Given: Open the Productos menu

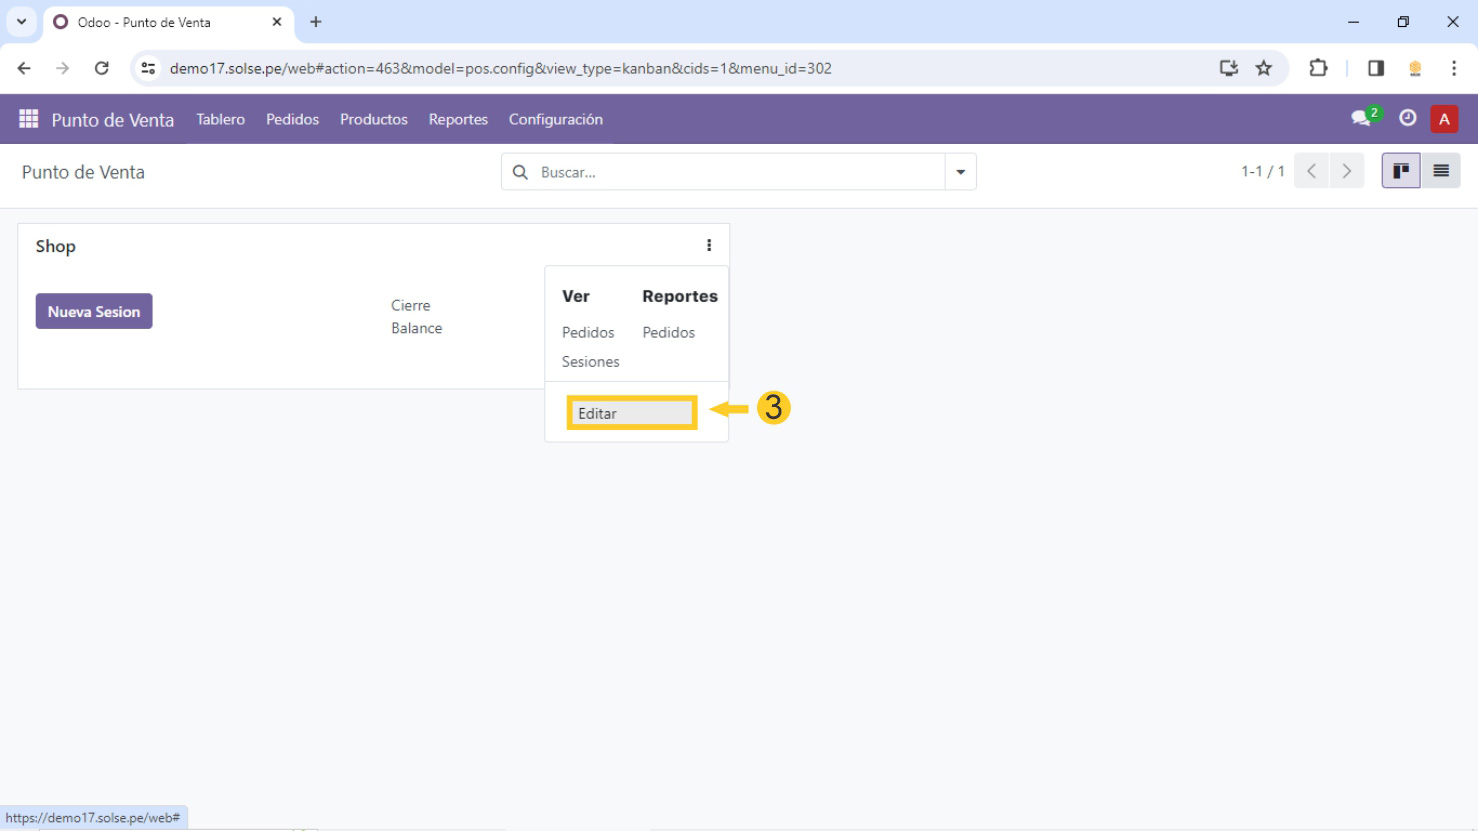Looking at the screenshot, I should tap(373, 119).
